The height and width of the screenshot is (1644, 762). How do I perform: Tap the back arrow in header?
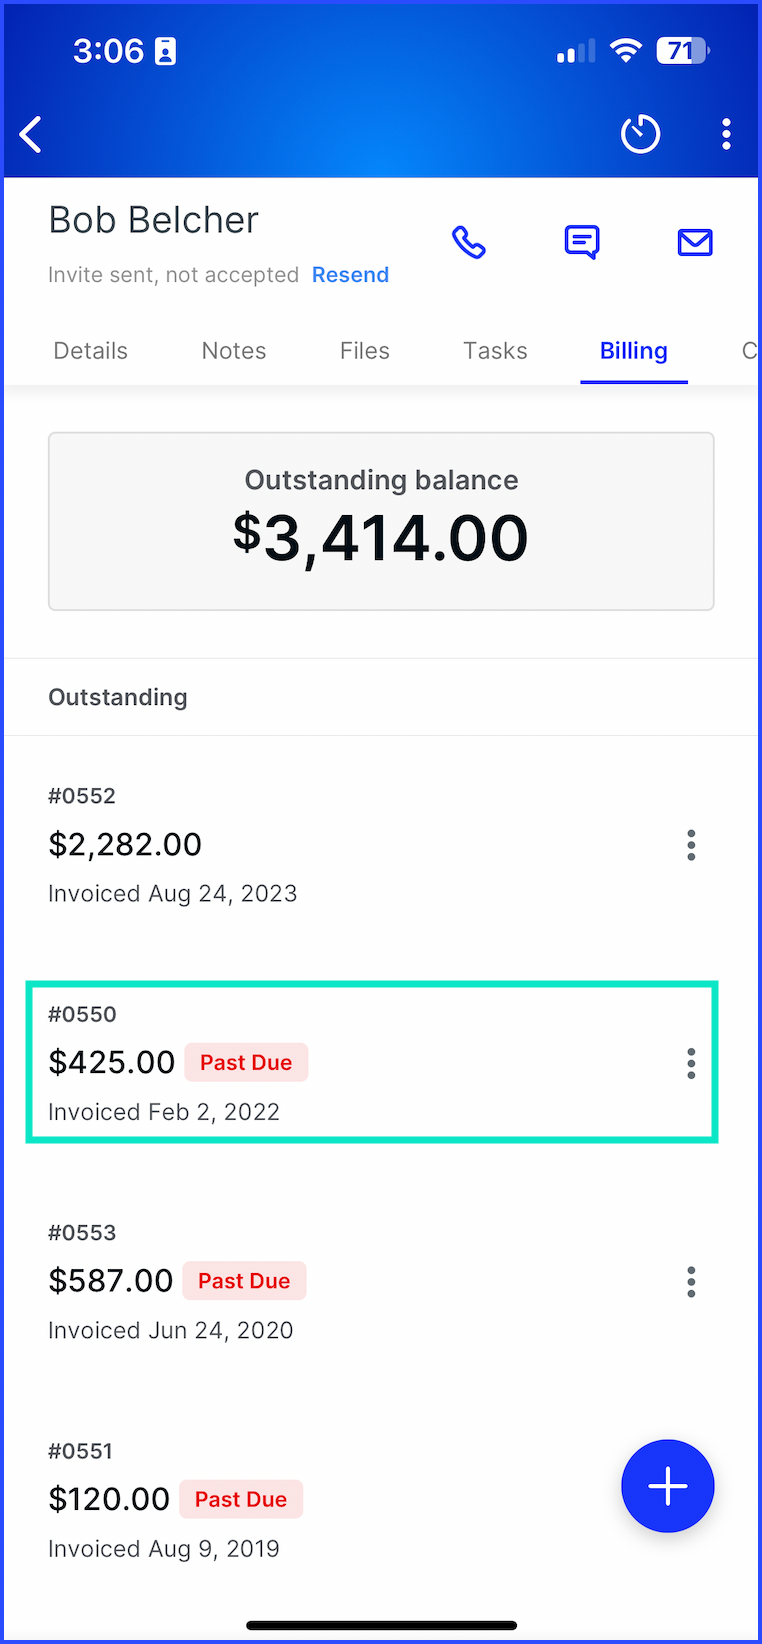point(31,134)
